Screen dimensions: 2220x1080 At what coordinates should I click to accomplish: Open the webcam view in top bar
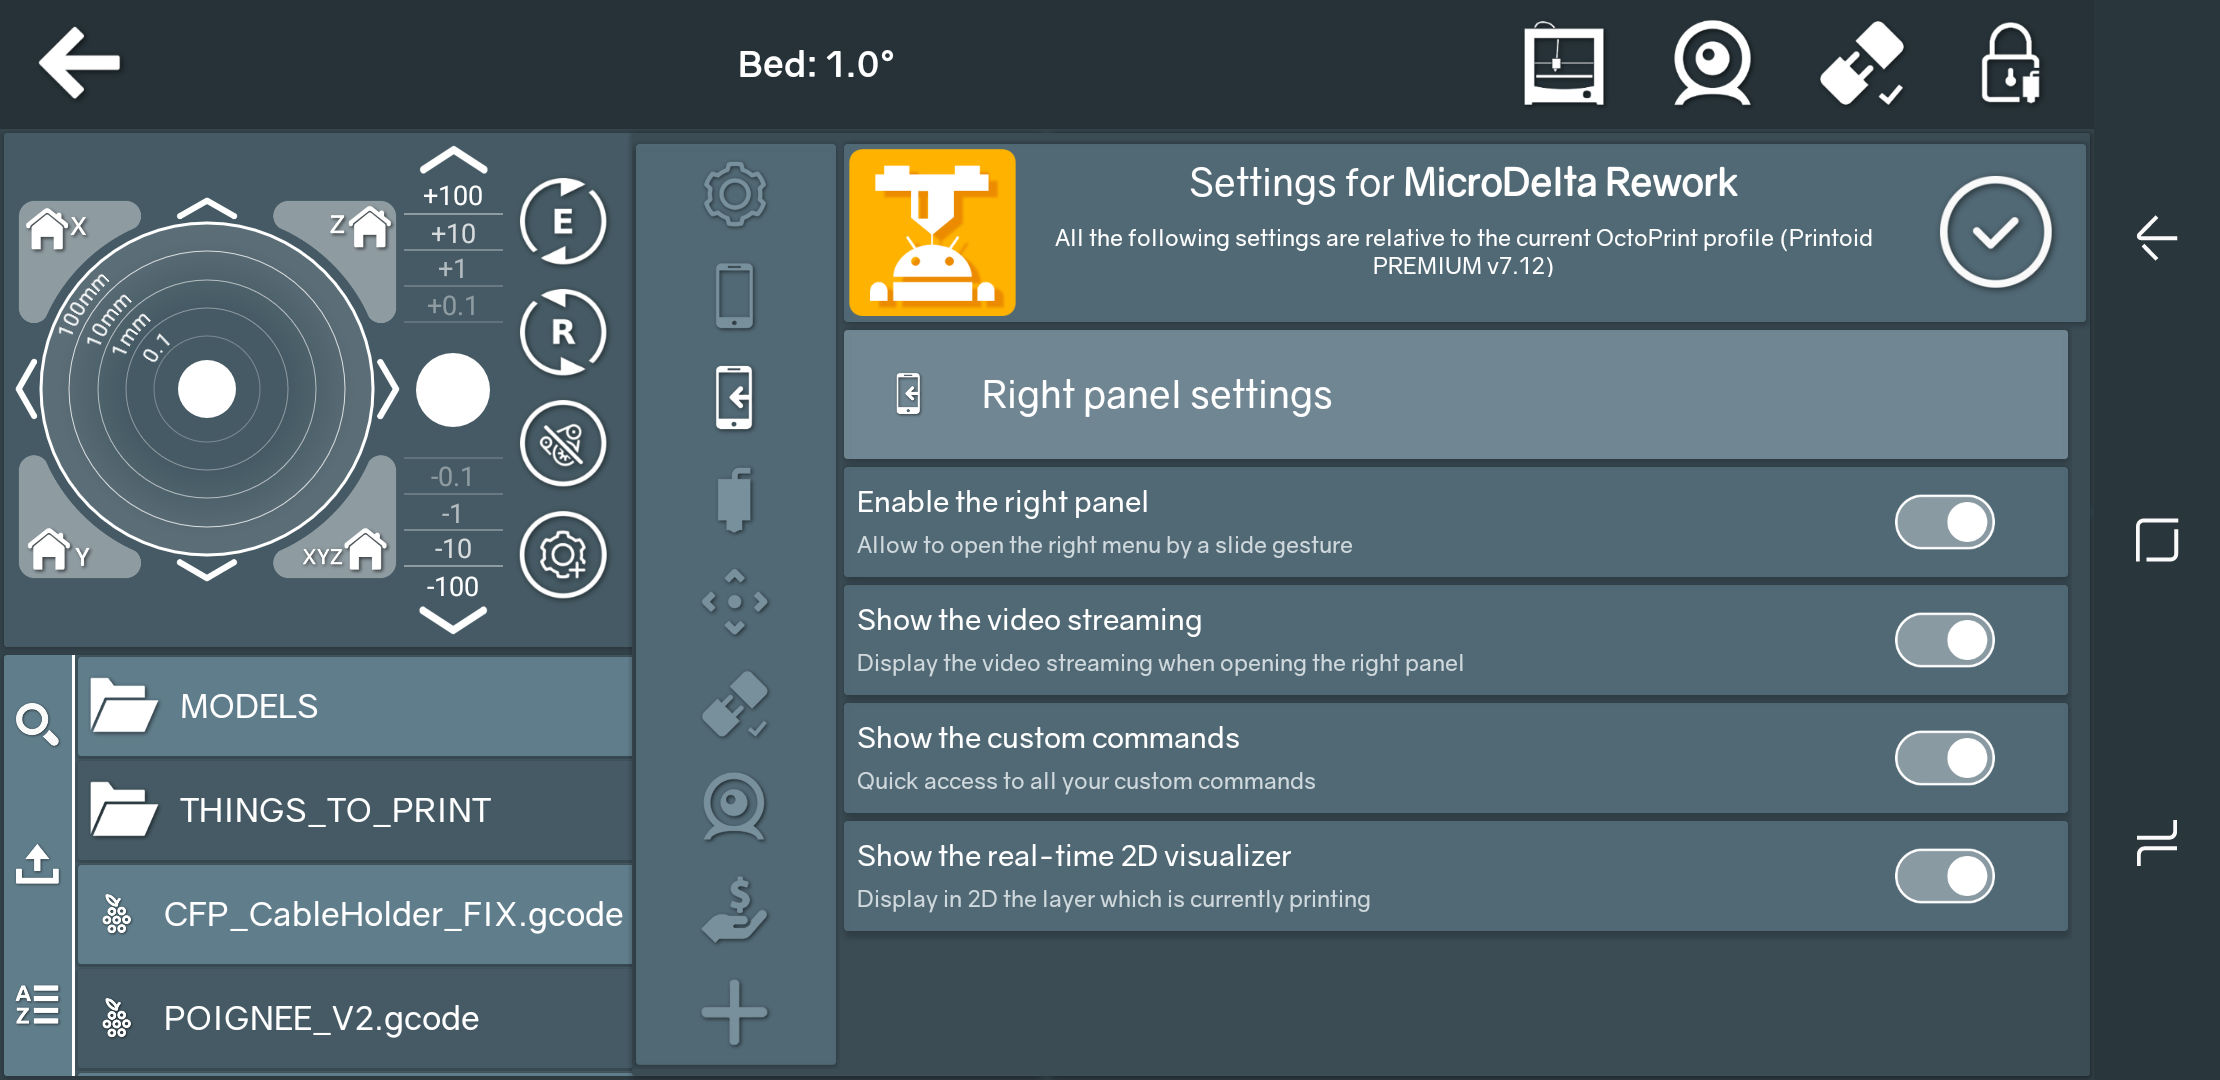(1711, 64)
